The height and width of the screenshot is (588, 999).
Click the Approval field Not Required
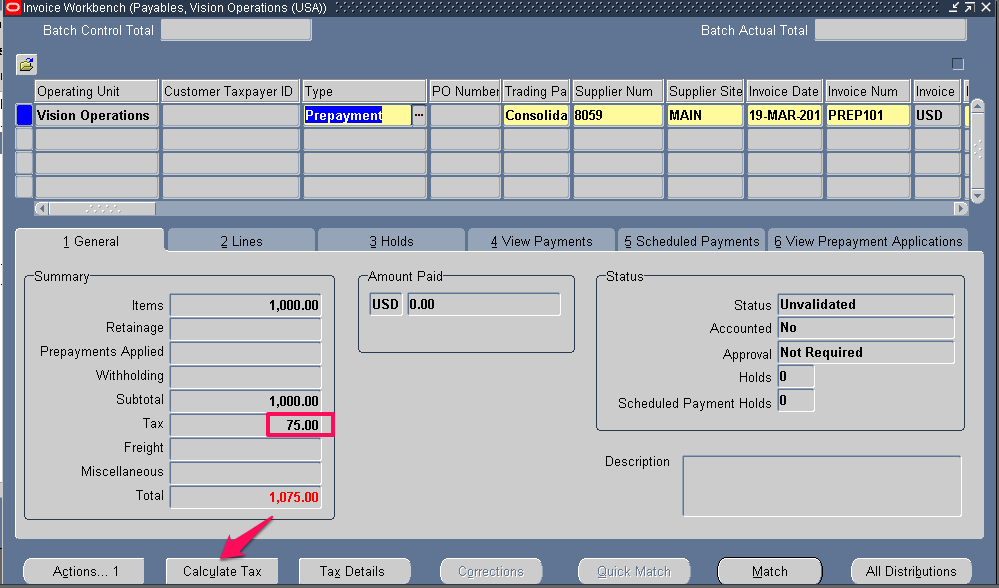pos(866,352)
